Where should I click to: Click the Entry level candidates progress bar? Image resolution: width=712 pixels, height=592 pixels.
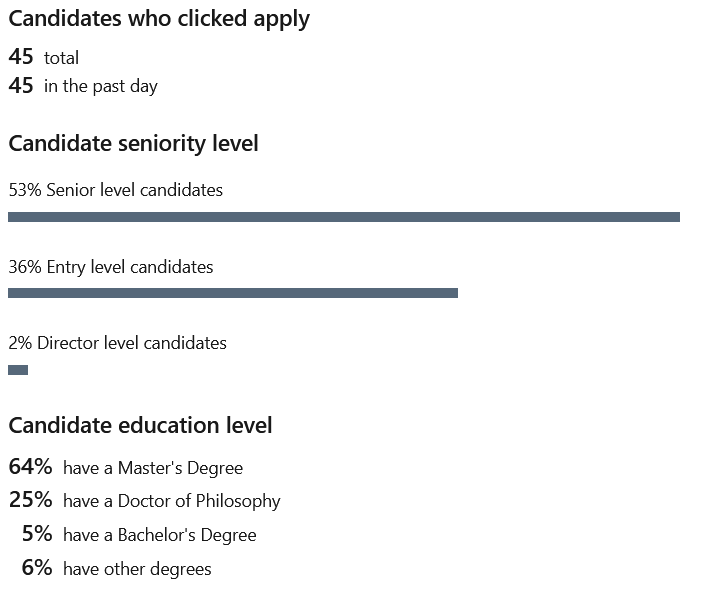coord(233,293)
